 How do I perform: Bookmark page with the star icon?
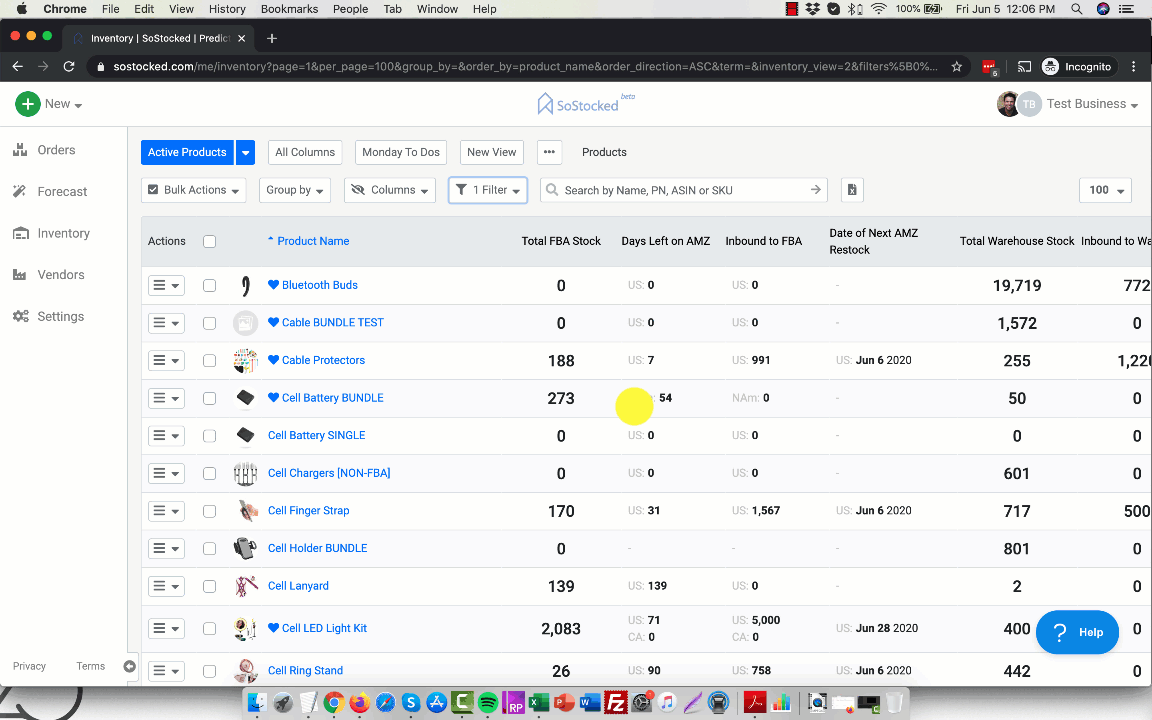(957, 67)
